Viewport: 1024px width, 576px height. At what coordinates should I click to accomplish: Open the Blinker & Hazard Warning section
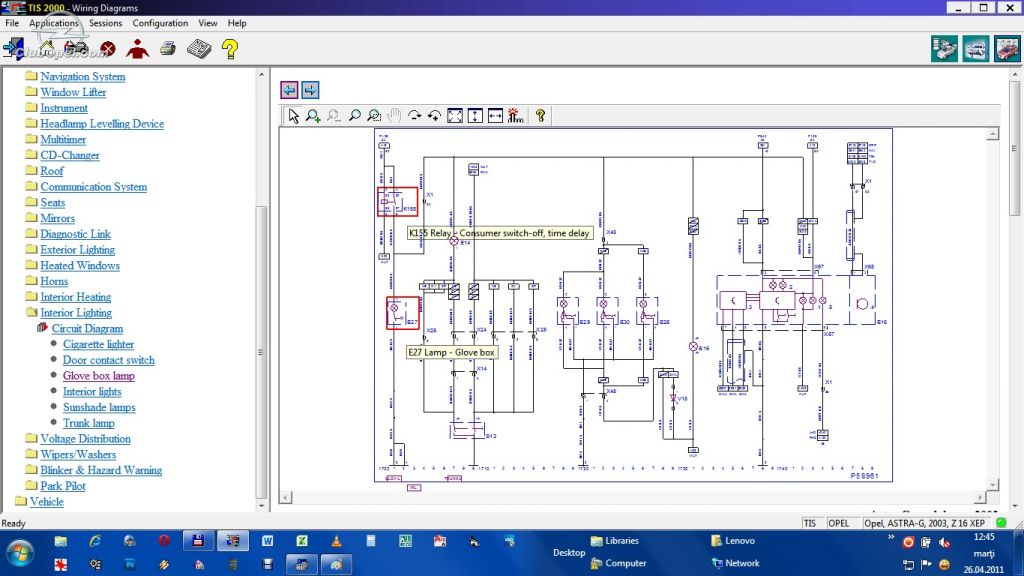pos(101,470)
